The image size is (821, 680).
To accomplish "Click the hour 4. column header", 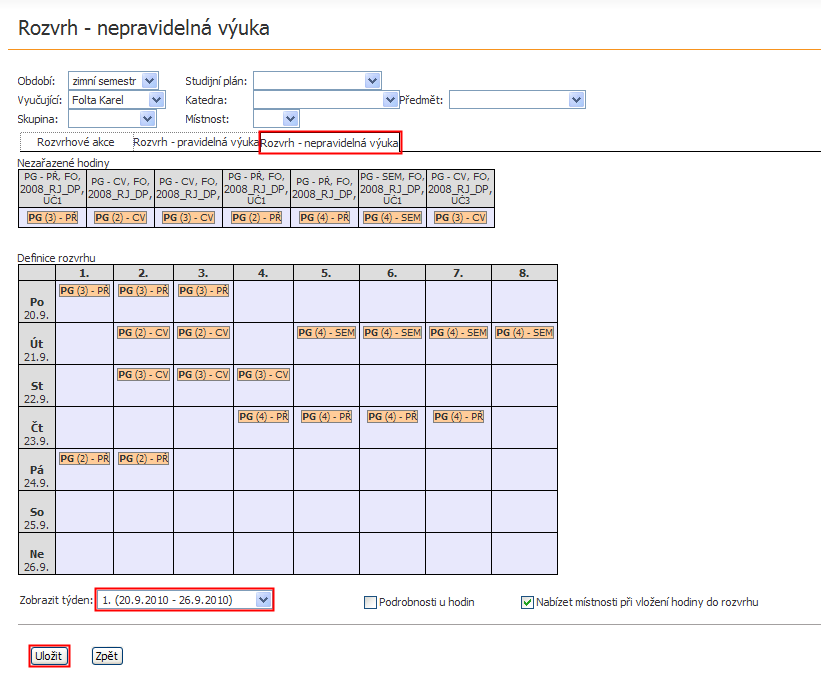I will [263, 273].
